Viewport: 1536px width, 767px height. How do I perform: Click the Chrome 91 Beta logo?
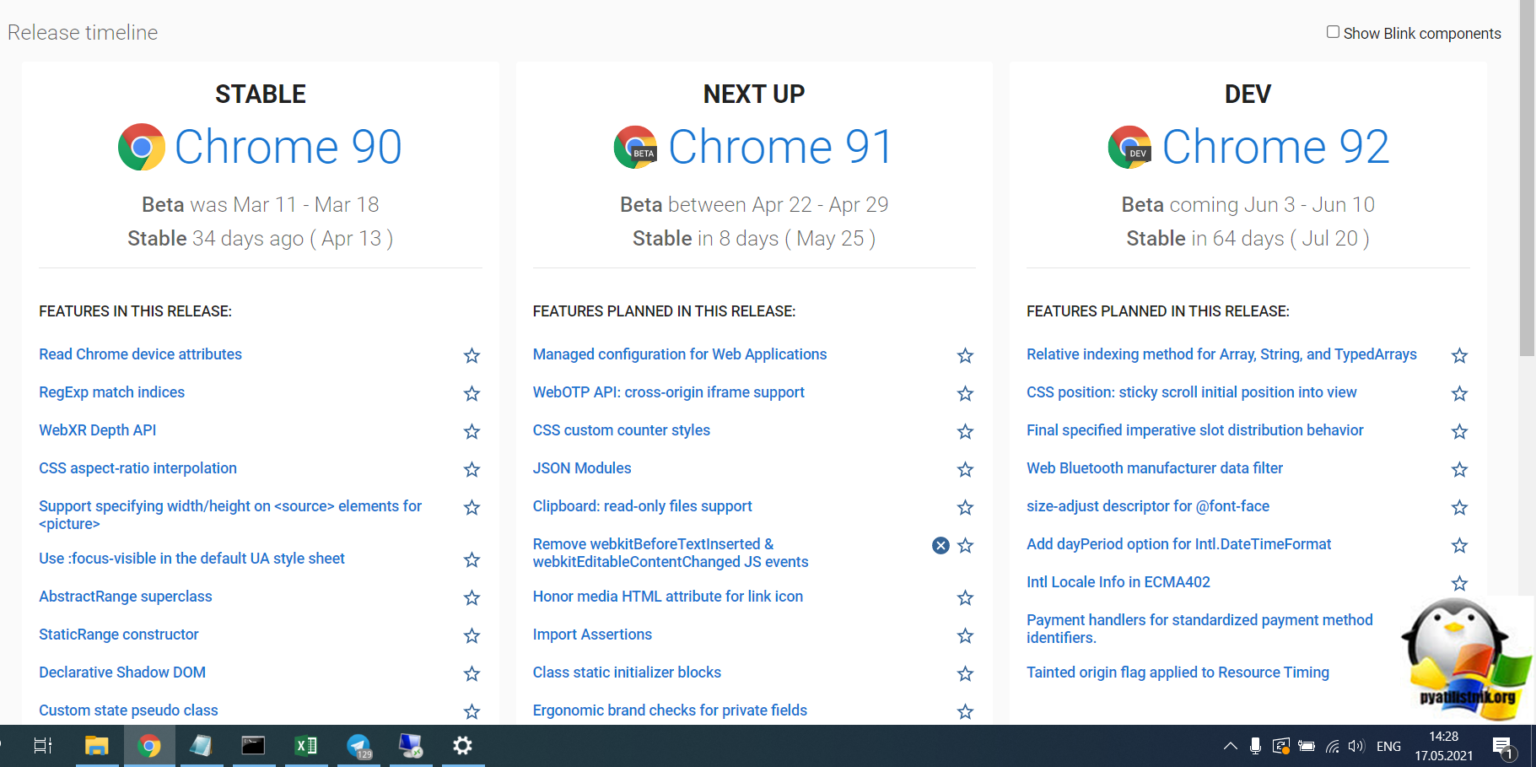click(635, 147)
